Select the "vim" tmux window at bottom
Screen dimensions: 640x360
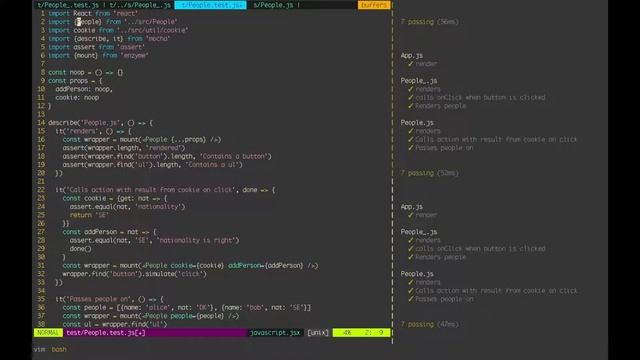pos(39,349)
